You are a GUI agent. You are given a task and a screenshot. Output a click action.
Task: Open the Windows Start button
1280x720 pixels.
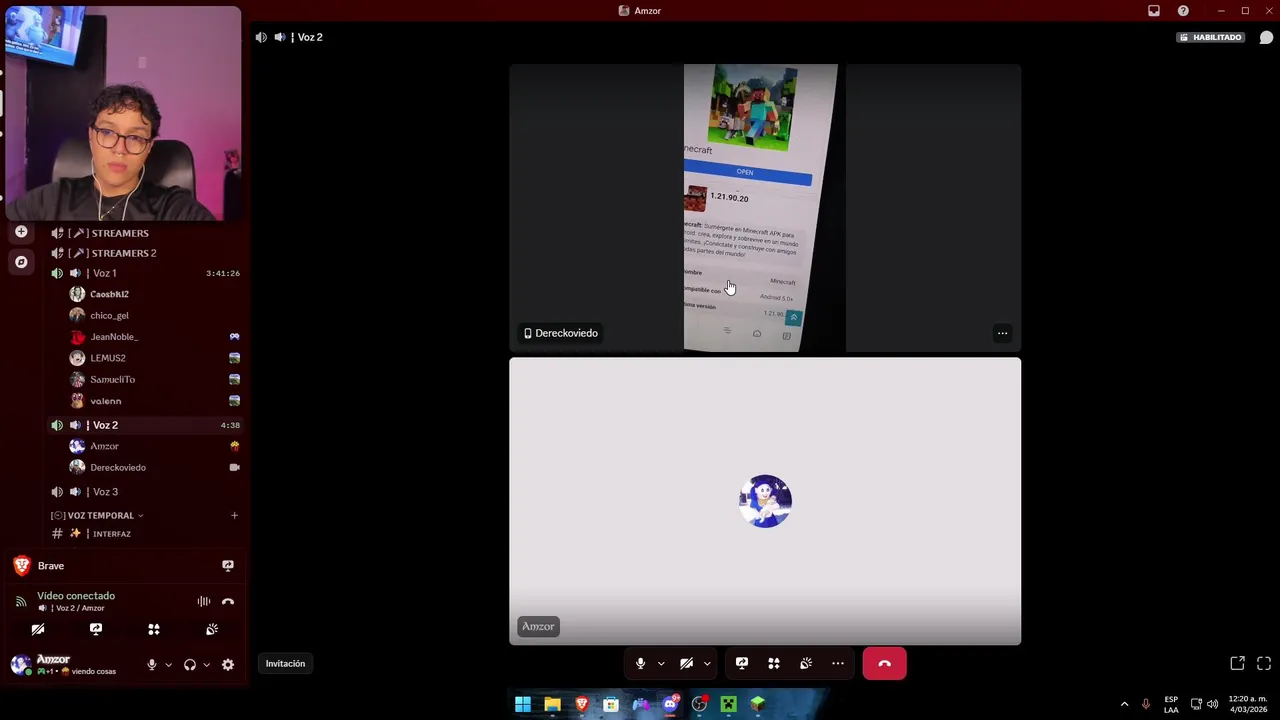click(523, 704)
